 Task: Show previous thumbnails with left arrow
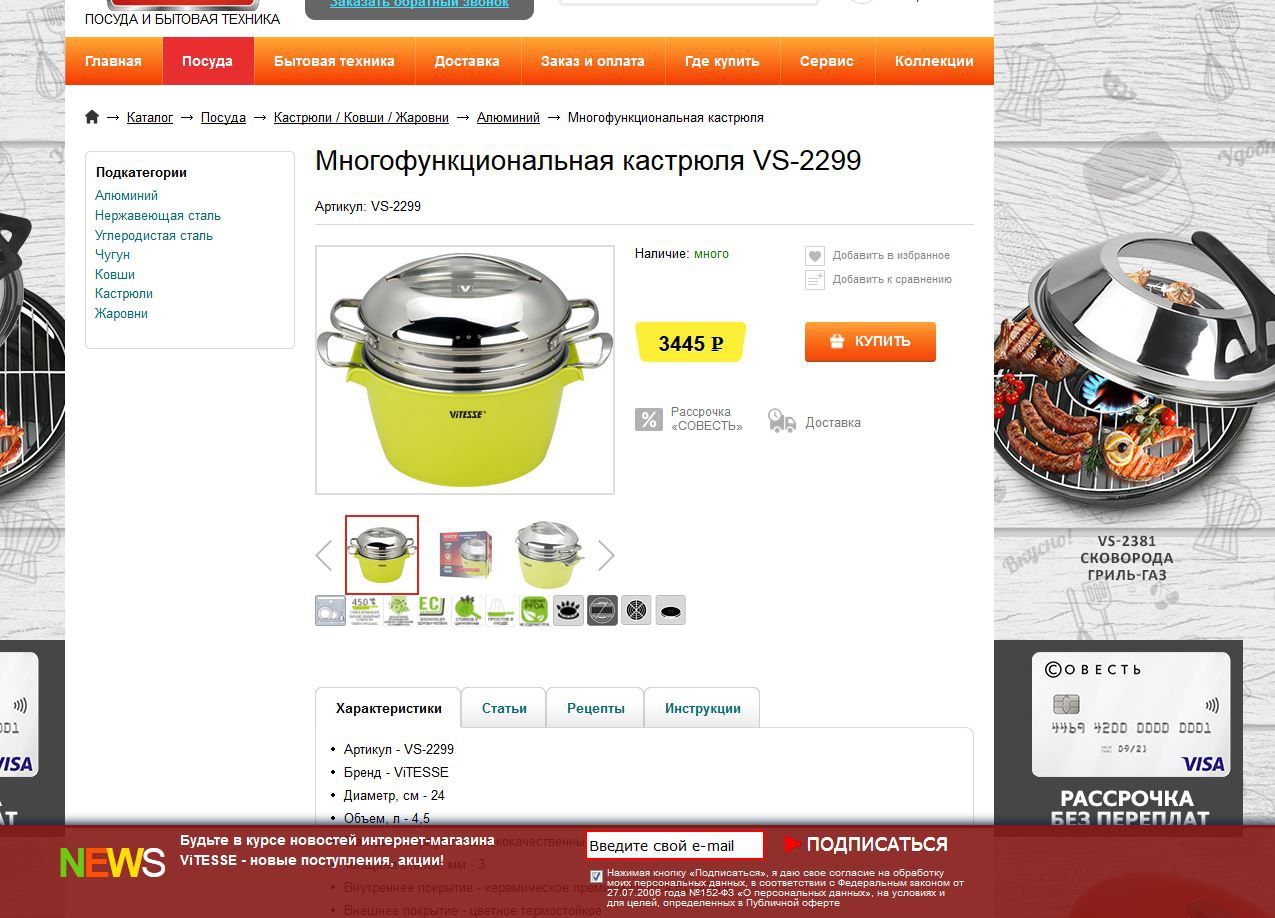point(323,555)
